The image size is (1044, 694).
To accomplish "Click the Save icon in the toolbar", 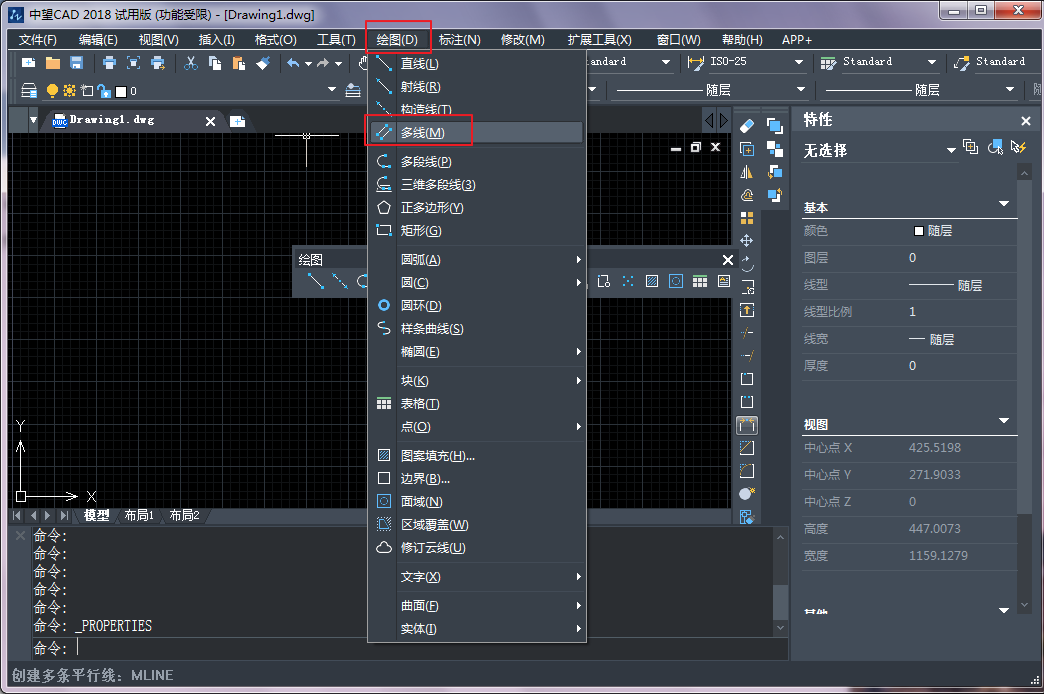I will coord(76,63).
